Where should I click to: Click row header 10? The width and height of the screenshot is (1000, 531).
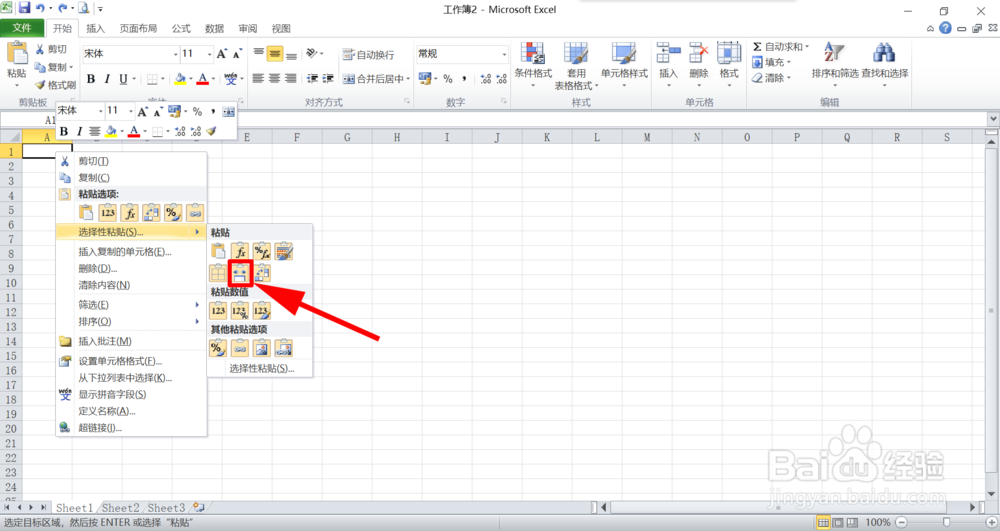[x=11, y=283]
